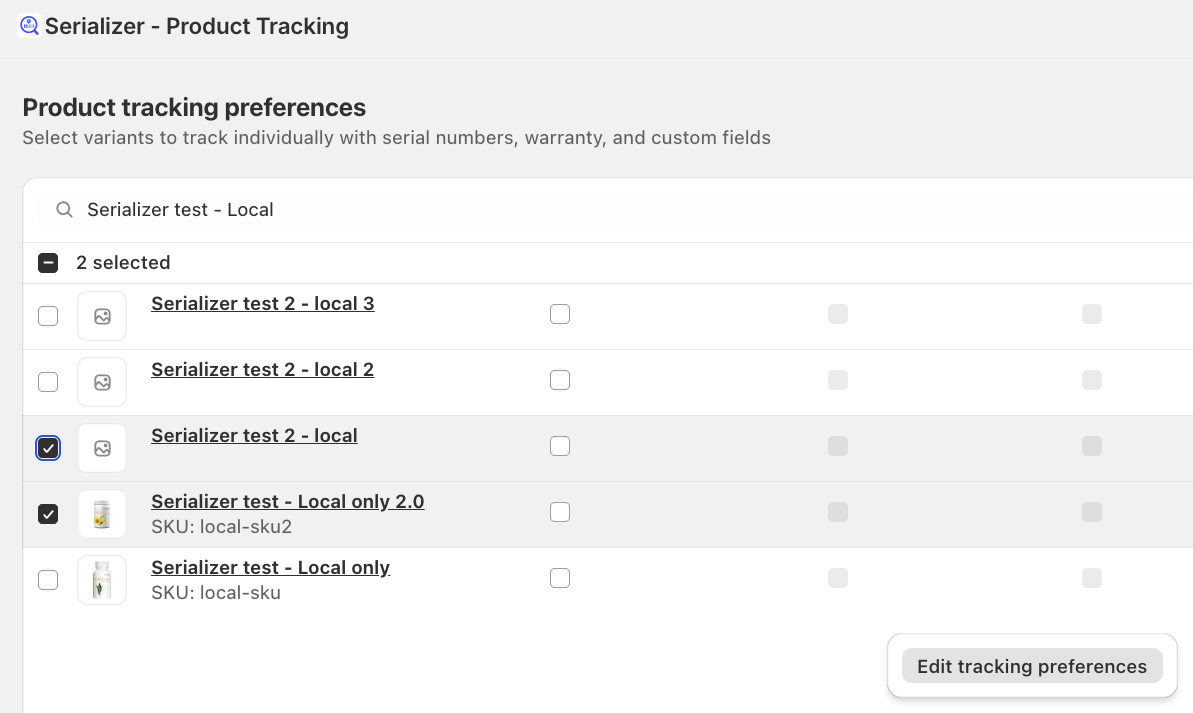Open Serializer test 2 - local product link
Screen dimensions: 1193x713
[254, 436]
